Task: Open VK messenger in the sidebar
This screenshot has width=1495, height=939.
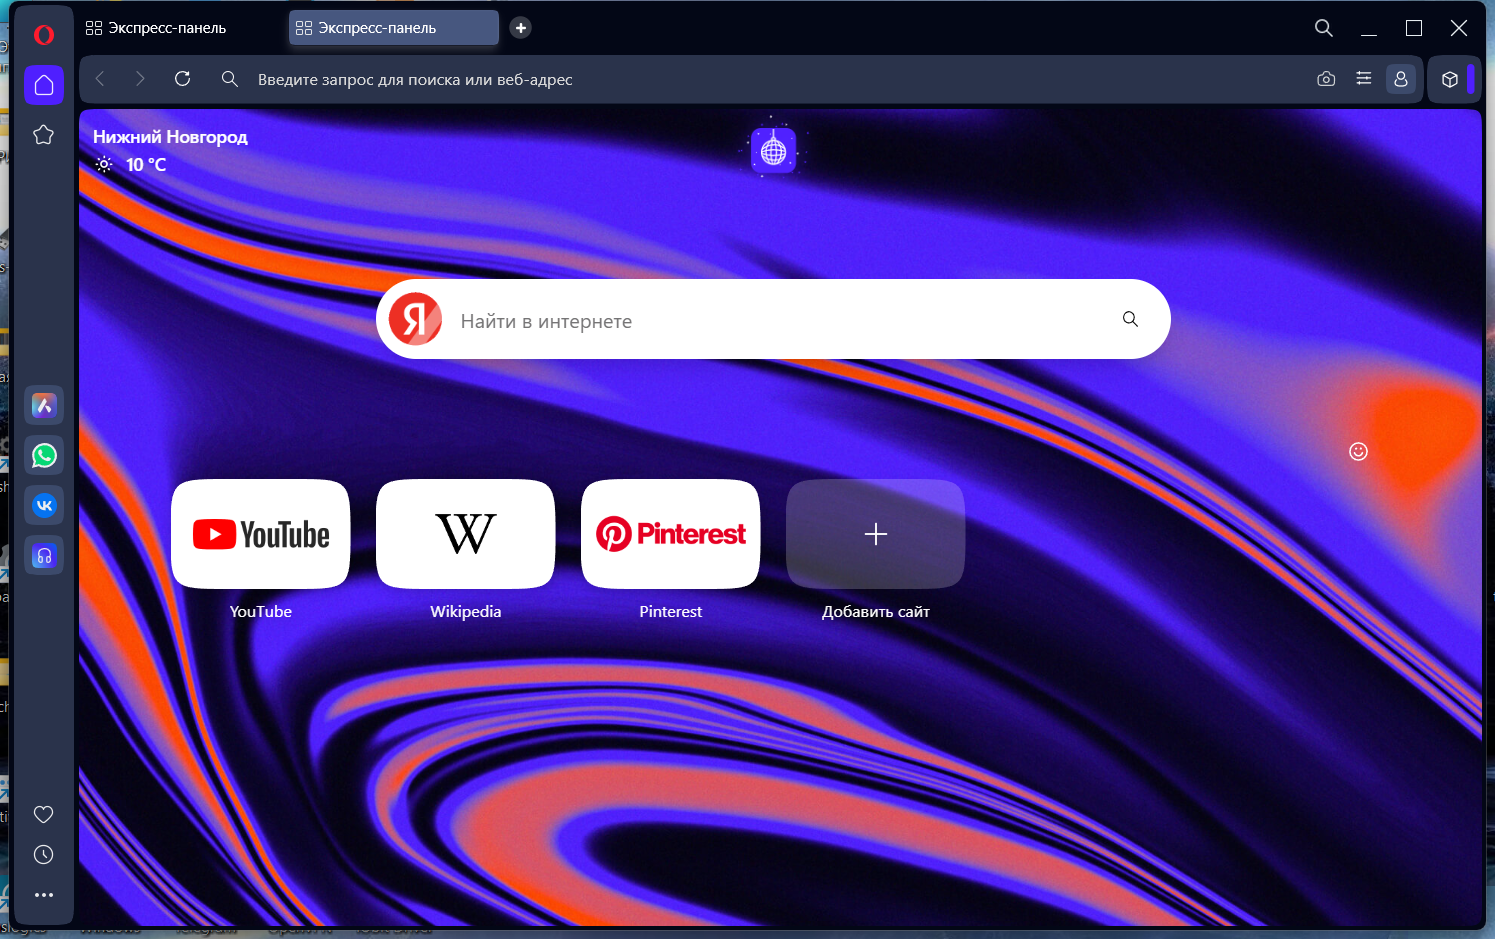Action: point(44,506)
